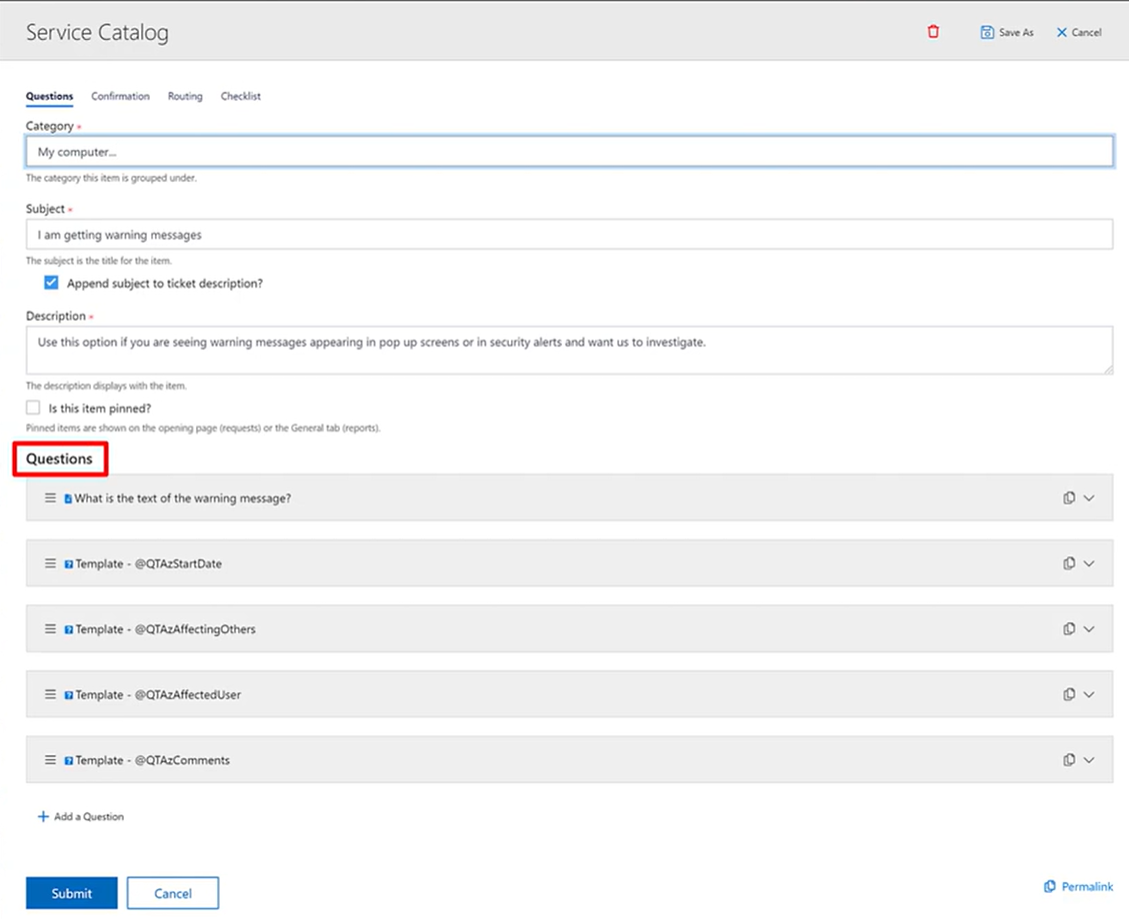Expand the @QTAzAffectingOthers template row
The height and width of the screenshot is (919, 1129).
coord(1089,629)
